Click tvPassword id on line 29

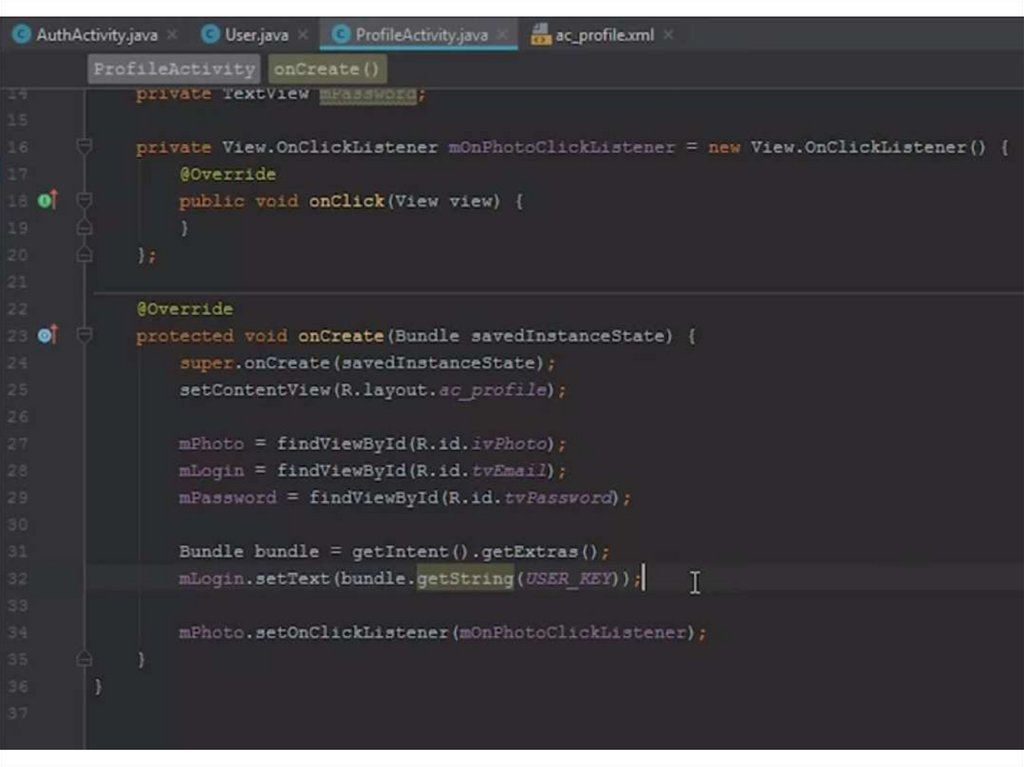click(558, 498)
